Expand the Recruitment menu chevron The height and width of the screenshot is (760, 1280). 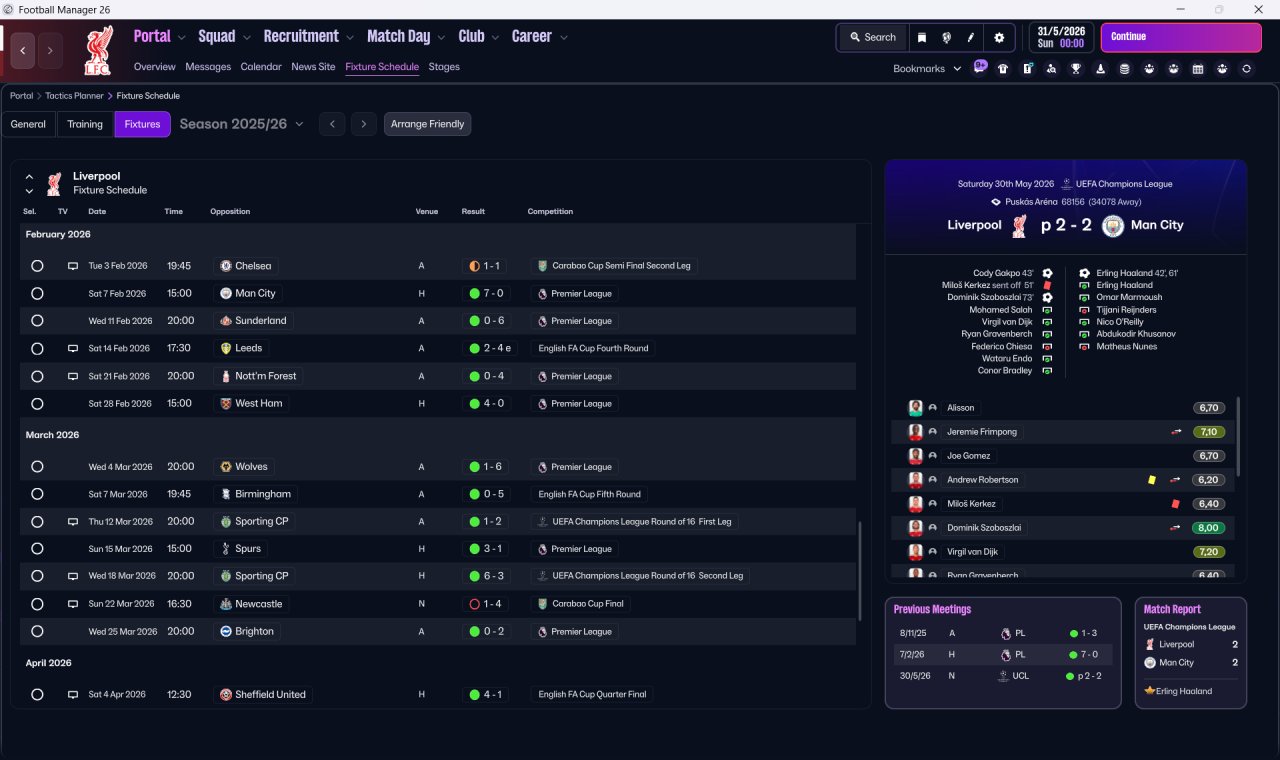click(350, 38)
